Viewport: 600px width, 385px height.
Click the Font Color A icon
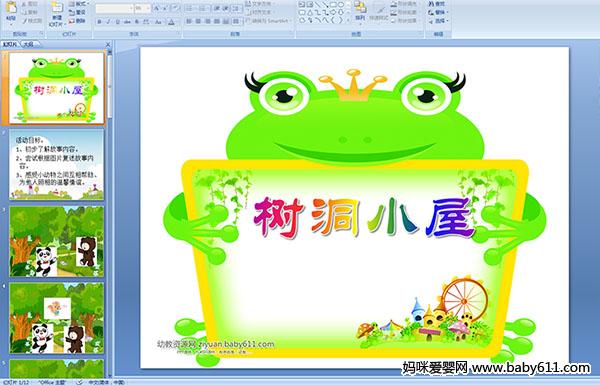tap(171, 22)
